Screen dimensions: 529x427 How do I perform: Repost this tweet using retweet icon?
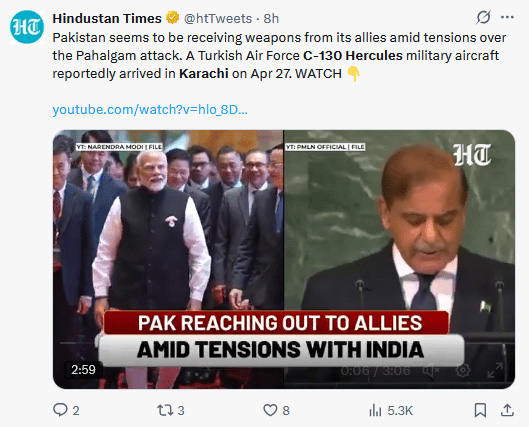coord(165,410)
